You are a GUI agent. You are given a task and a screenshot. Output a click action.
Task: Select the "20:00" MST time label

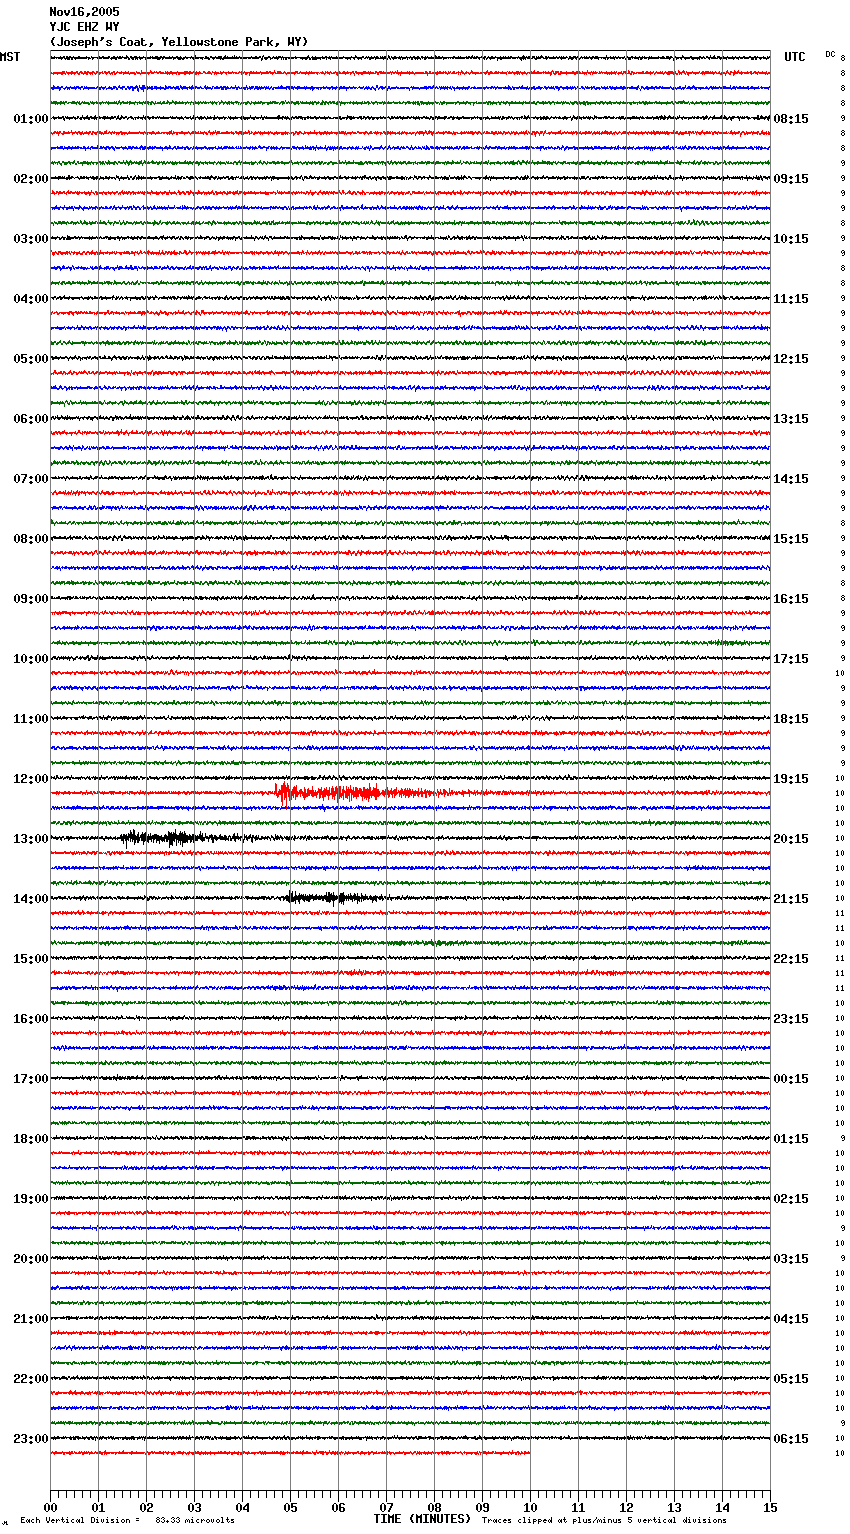[31, 1259]
